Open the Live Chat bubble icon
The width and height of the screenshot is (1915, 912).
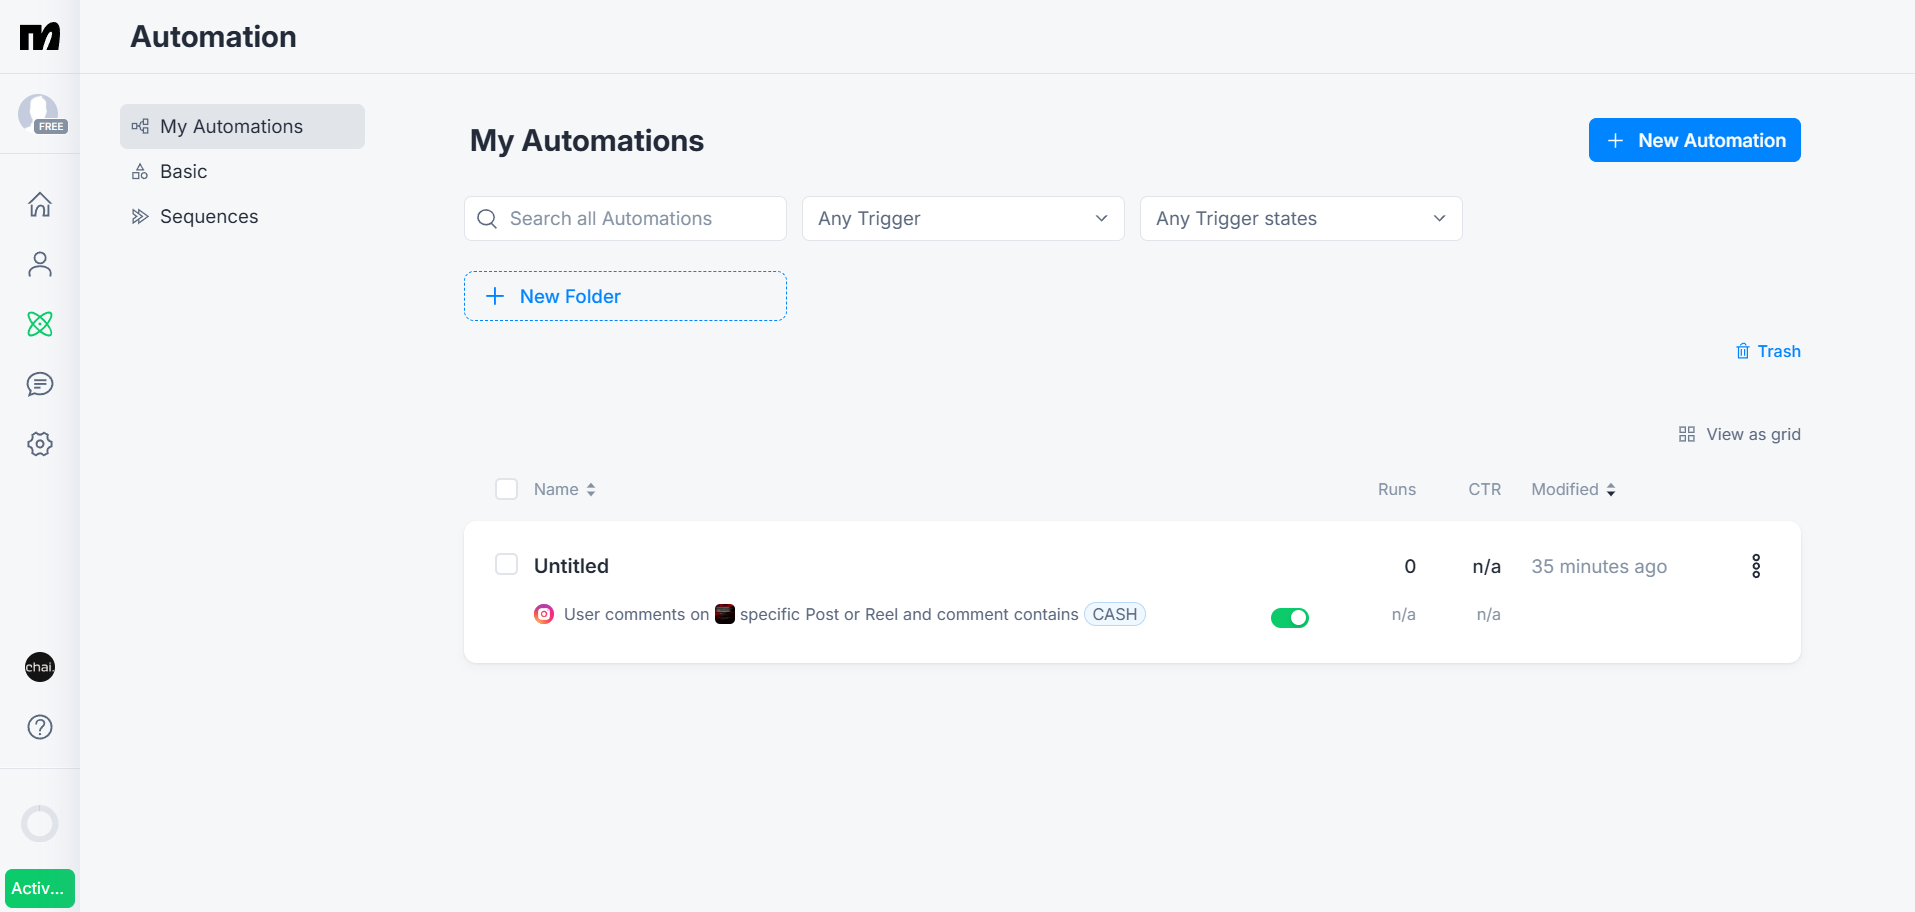click(x=40, y=384)
